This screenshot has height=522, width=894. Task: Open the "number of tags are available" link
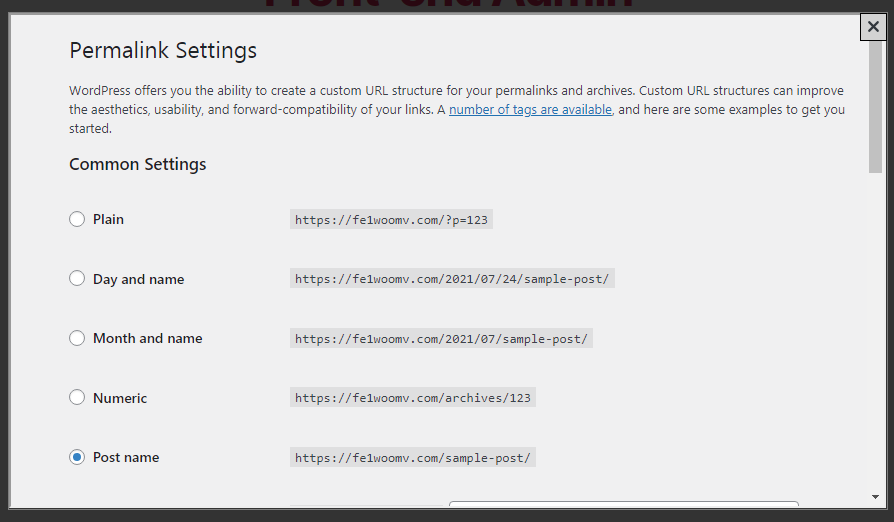point(530,110)
